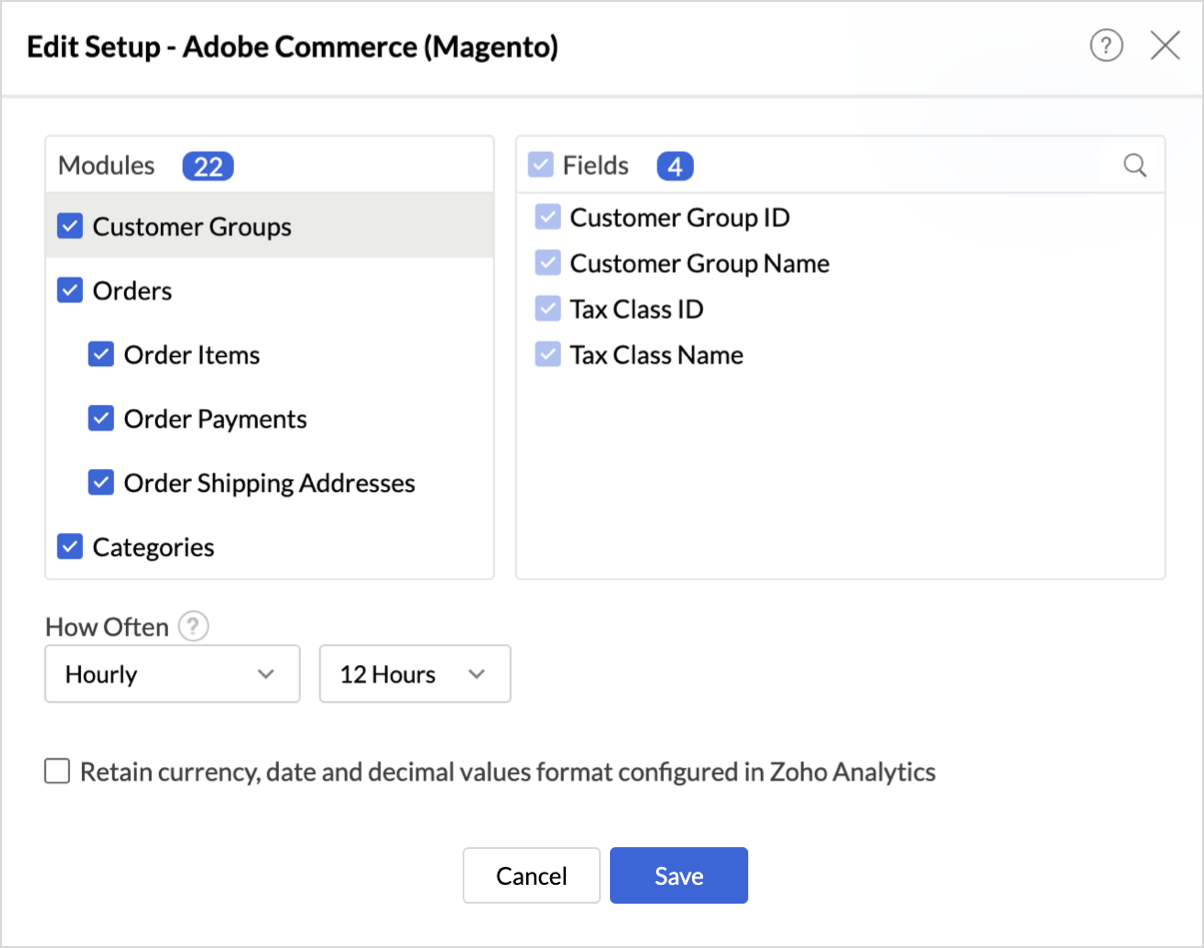Toggle the Categories module checkbox
1204x948 pixels.
pos(70,547)
